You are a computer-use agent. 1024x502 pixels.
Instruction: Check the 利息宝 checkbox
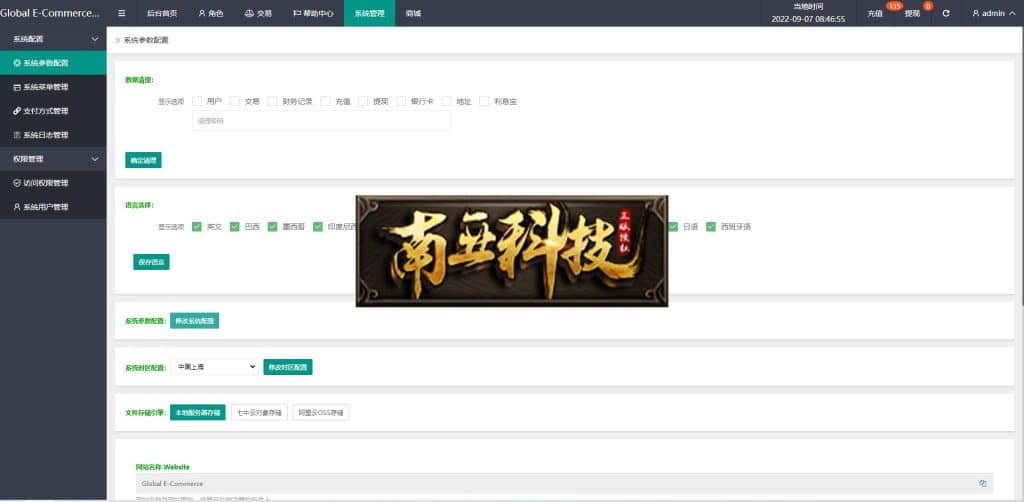pos(484,101)
